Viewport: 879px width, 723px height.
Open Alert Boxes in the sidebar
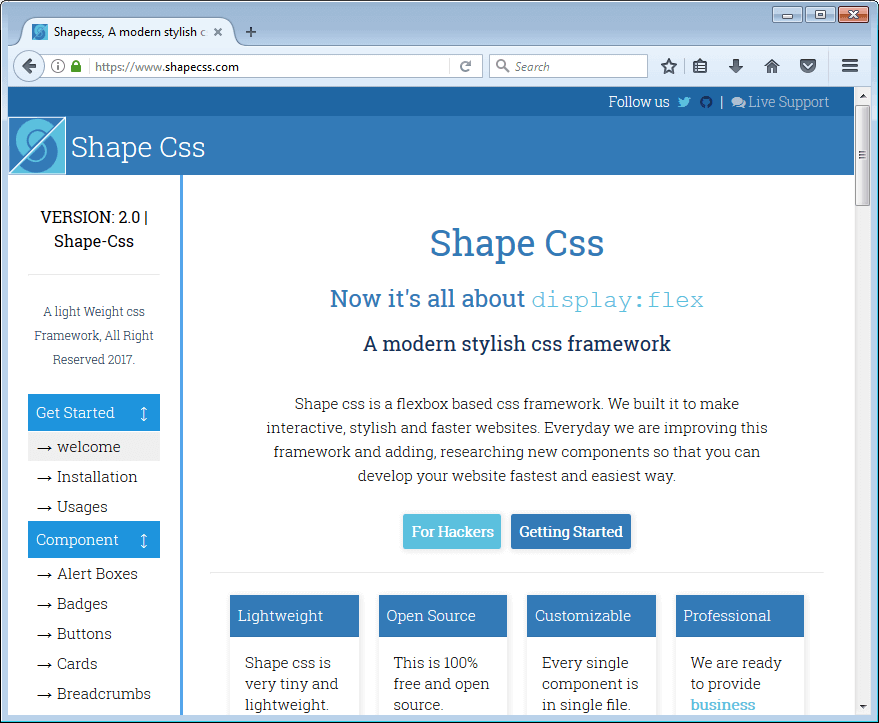(96, 574)
